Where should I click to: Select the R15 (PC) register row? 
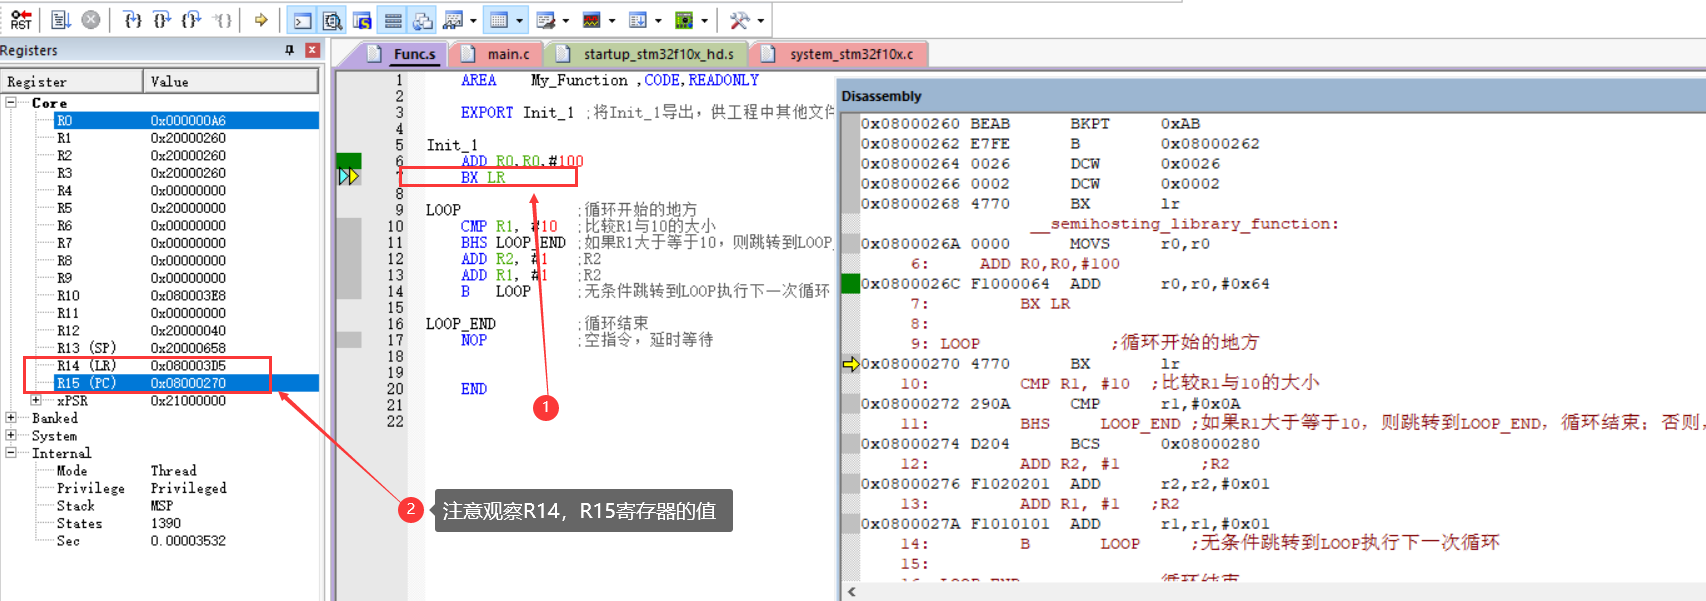point(186,383)
